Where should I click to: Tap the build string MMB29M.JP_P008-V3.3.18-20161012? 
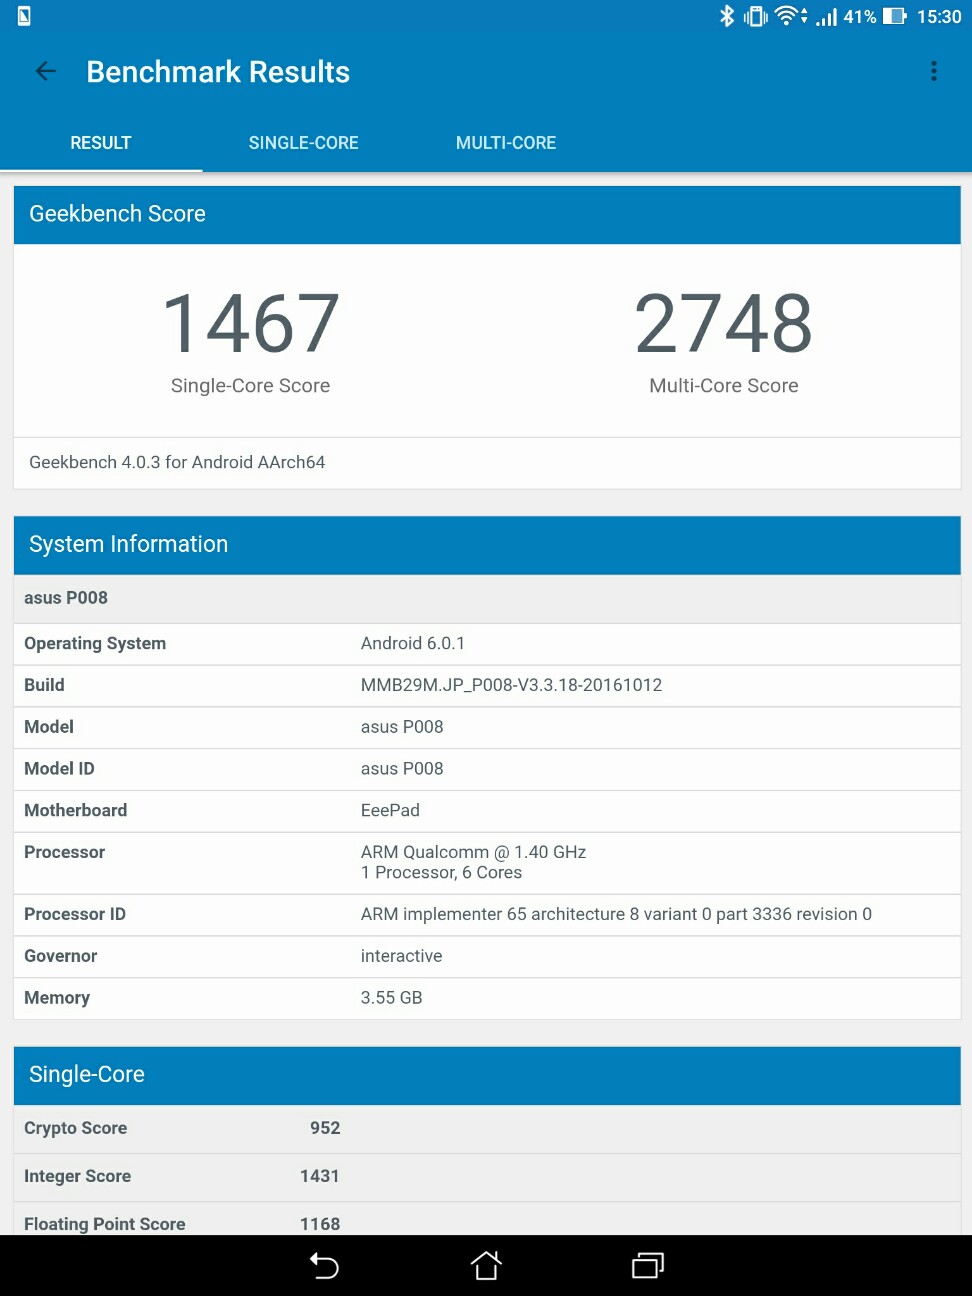pos(511,685)
